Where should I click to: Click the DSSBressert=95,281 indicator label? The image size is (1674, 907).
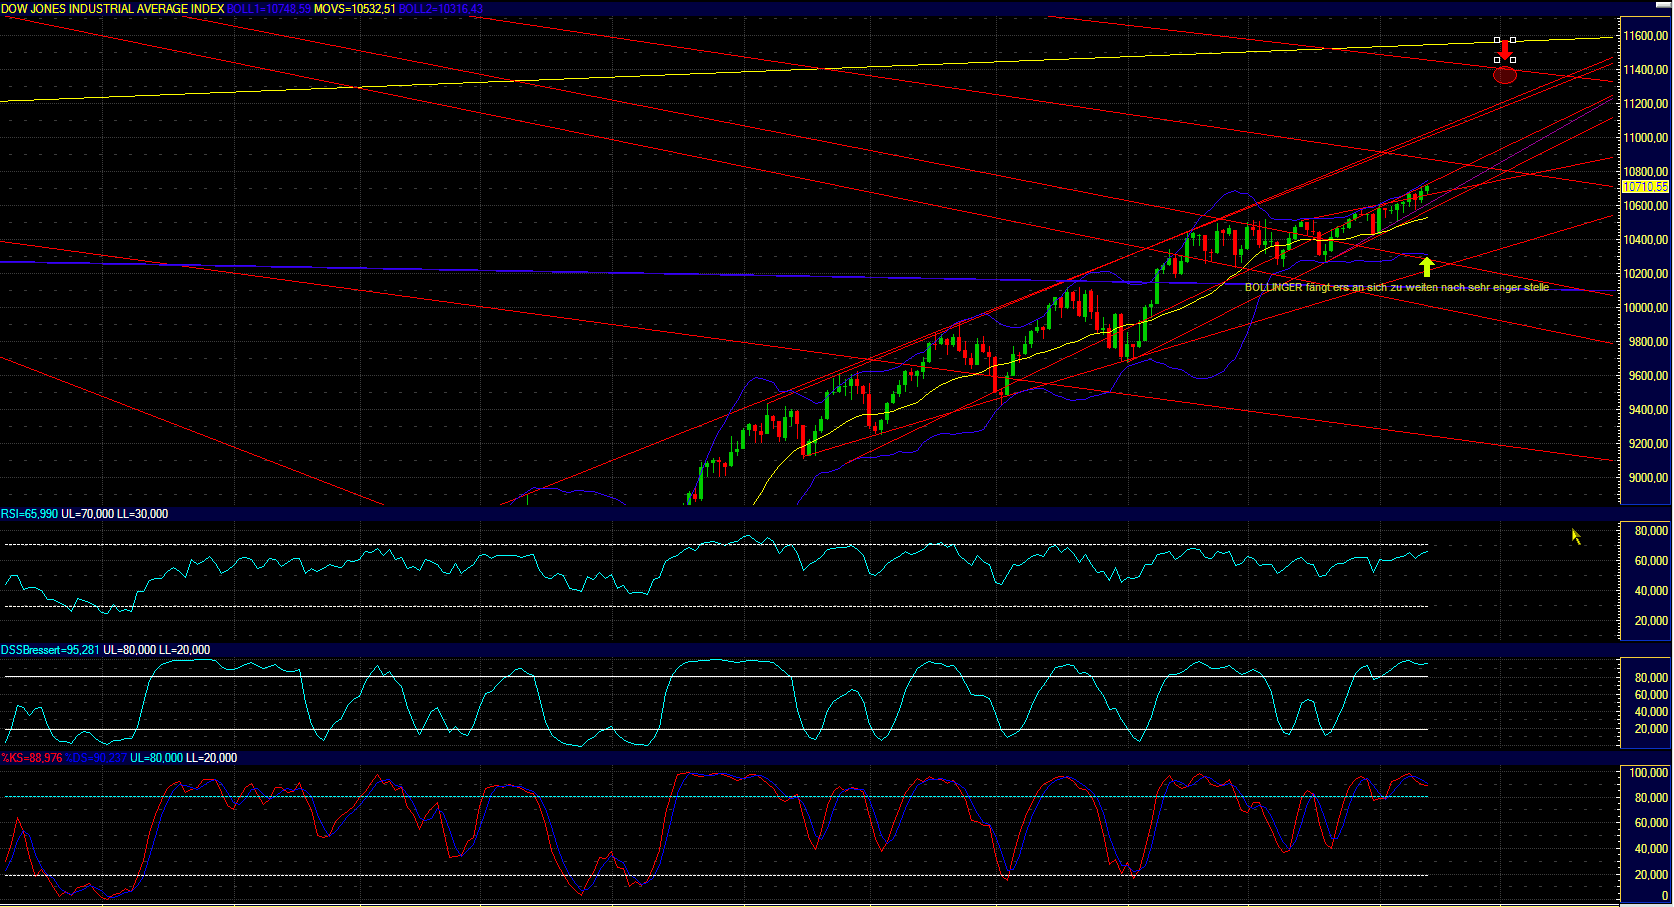[x=50, y=650]
